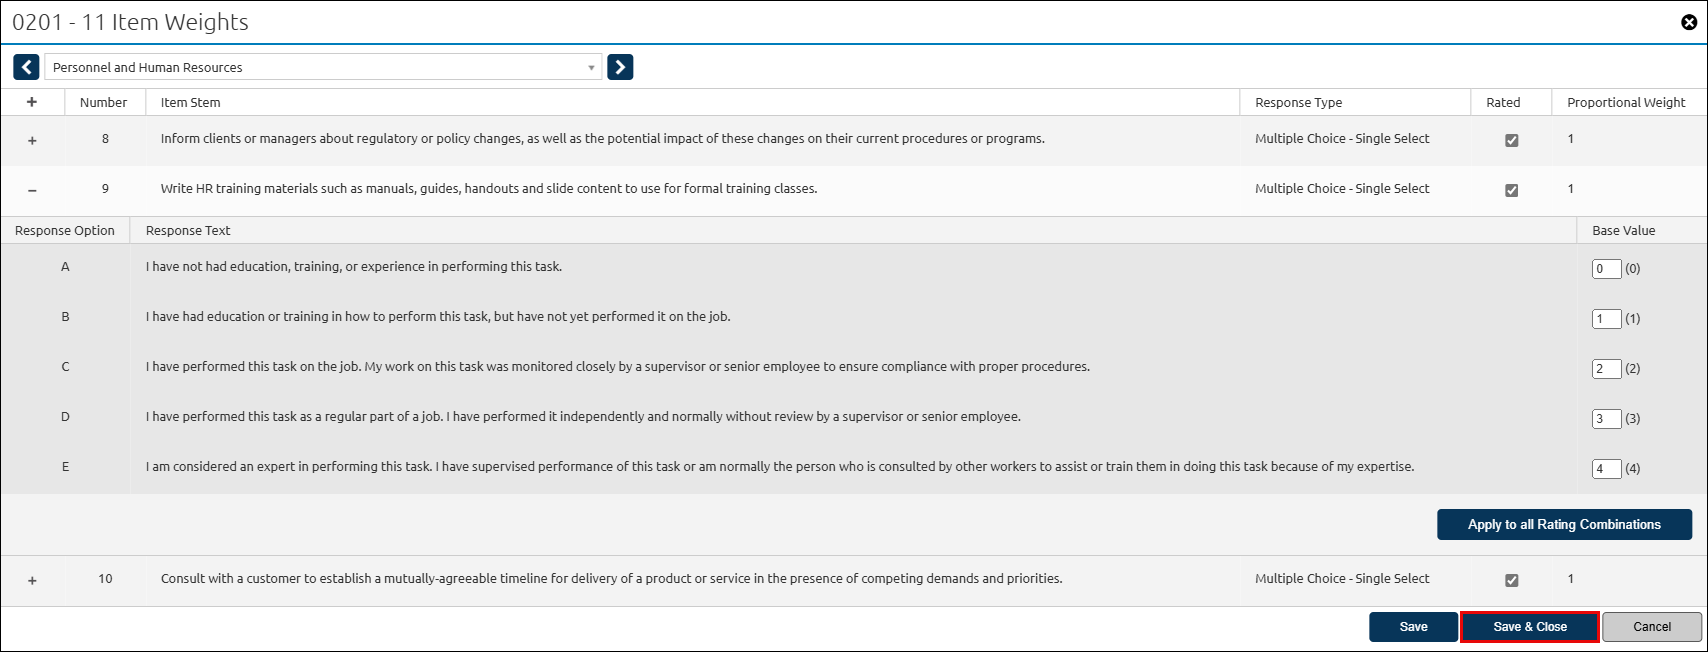The height and width of the screenshot is (652, 1708).
Task: Toggle the Rated checkbox for item 10
Action: pos(1511,580)
